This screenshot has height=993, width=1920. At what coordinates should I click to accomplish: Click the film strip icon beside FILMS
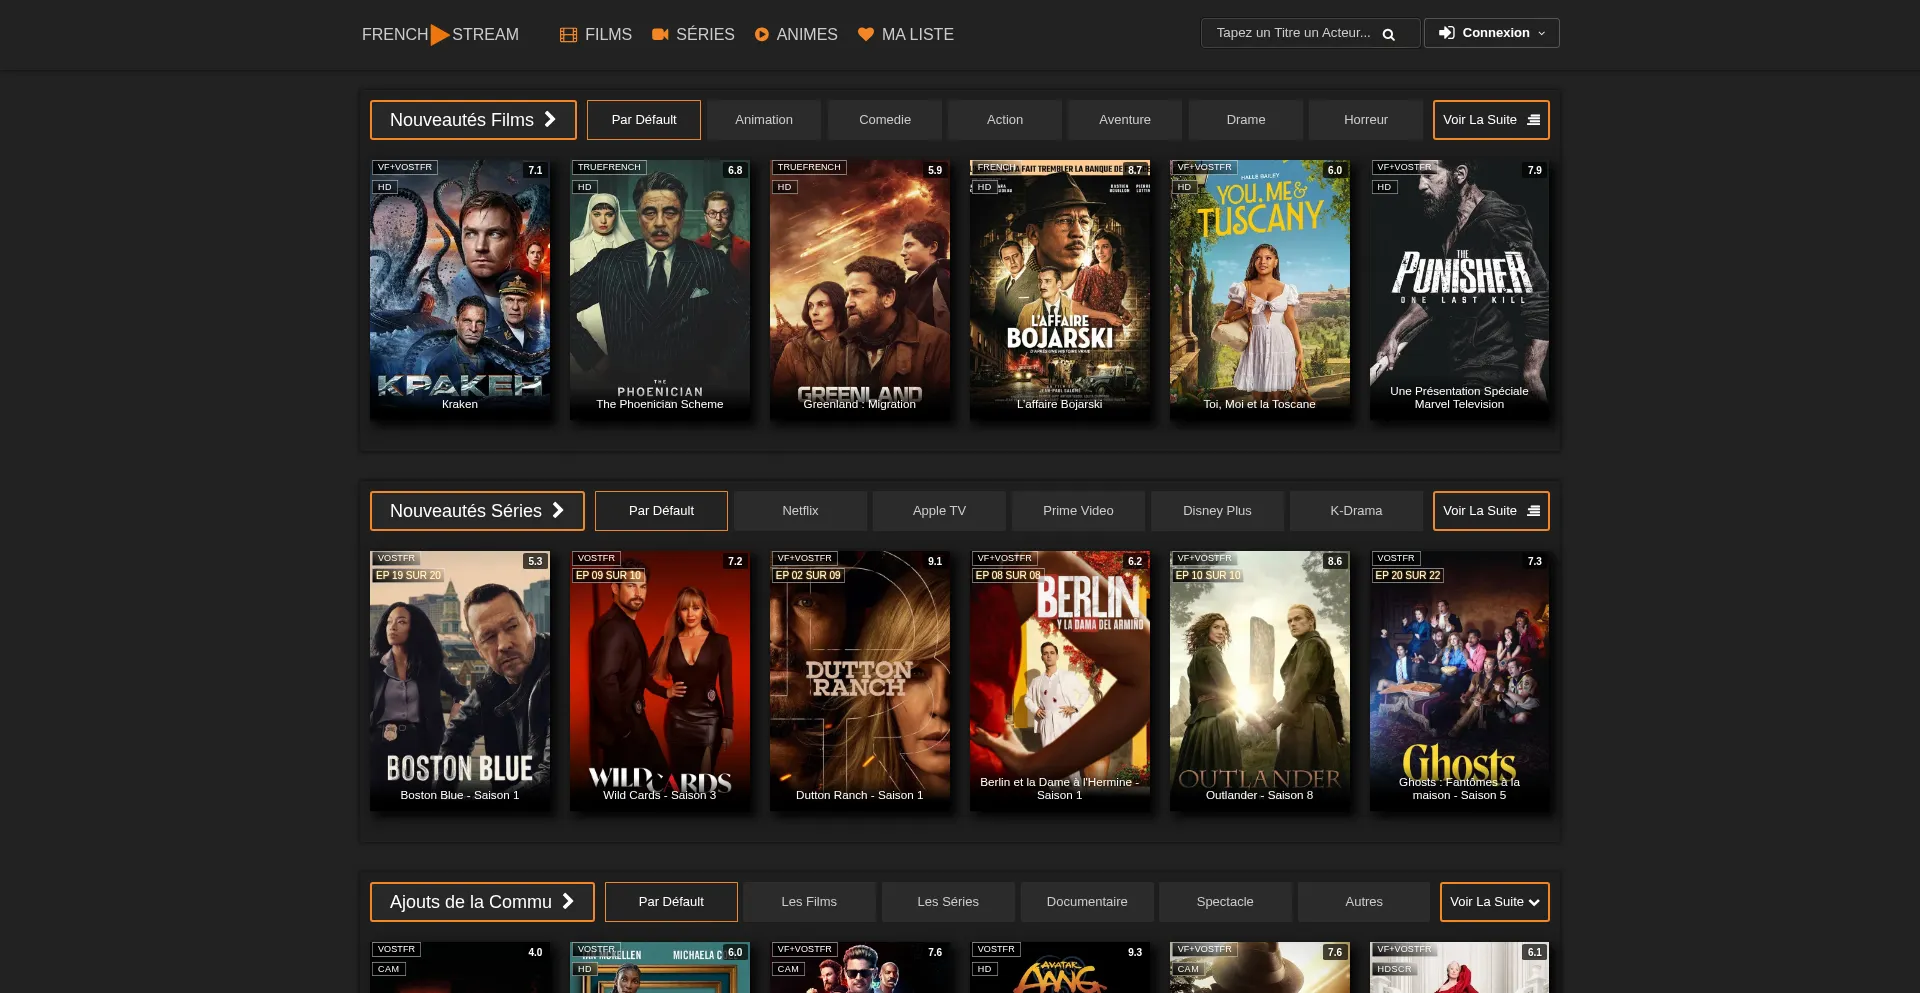568,35
